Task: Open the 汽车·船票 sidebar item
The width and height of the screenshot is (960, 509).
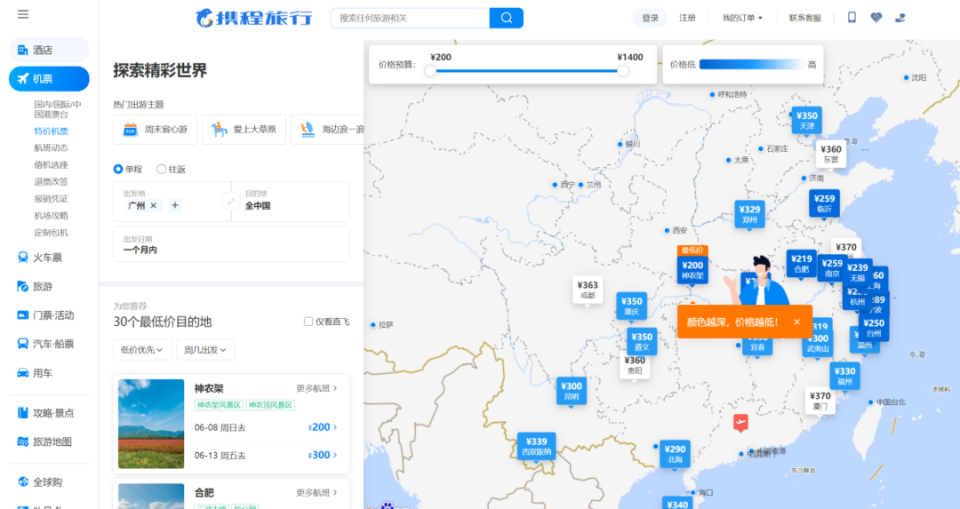Action: pos(49,344)
